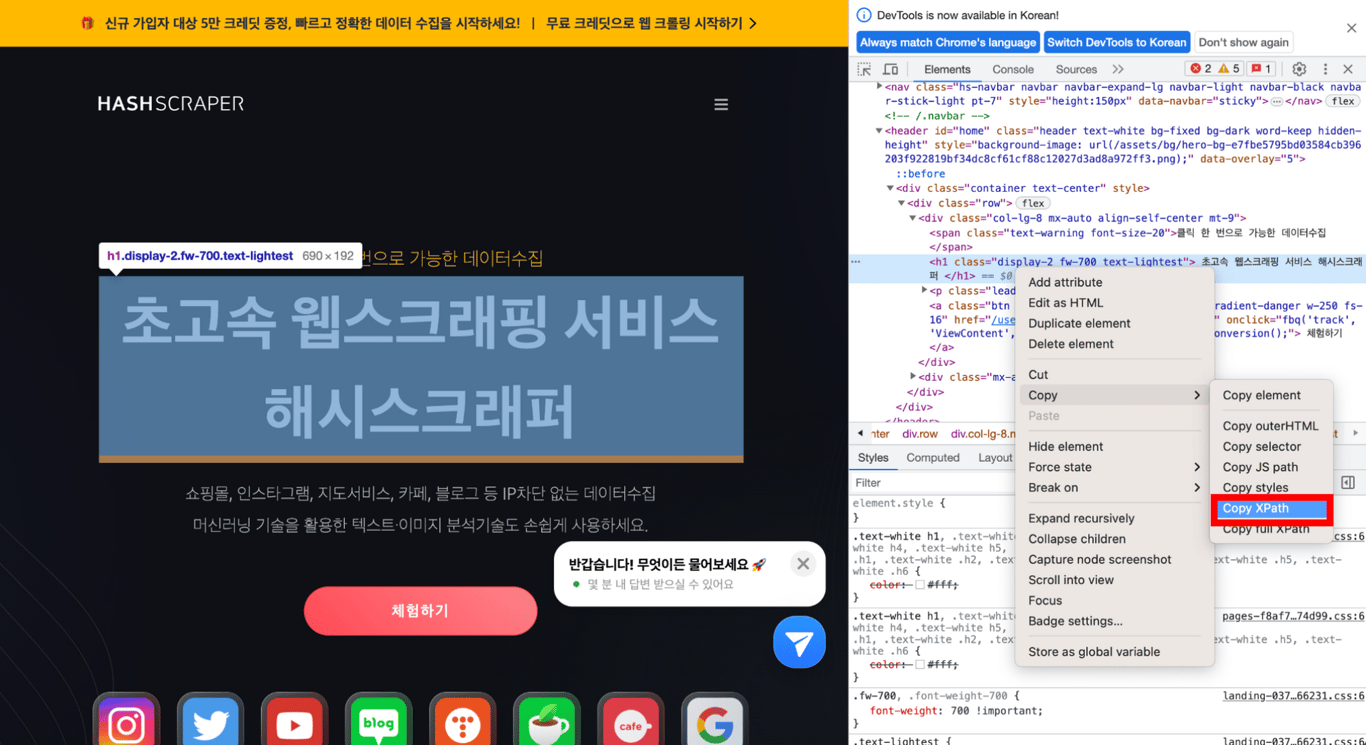The image size is (1366, 745).
Task: Open the HashScraper hamburger navigation menu
Action: pyautogui.click(x=721, y=104)
